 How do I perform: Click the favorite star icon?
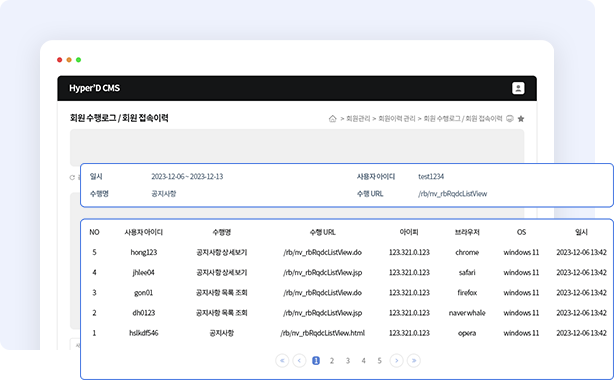521,119
